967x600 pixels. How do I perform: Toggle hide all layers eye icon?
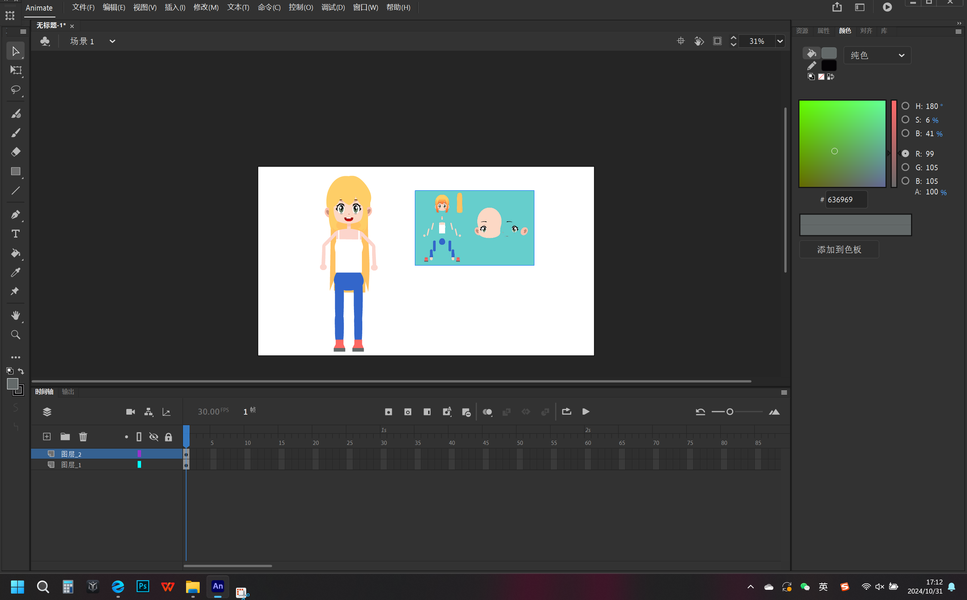coord(154,437)
